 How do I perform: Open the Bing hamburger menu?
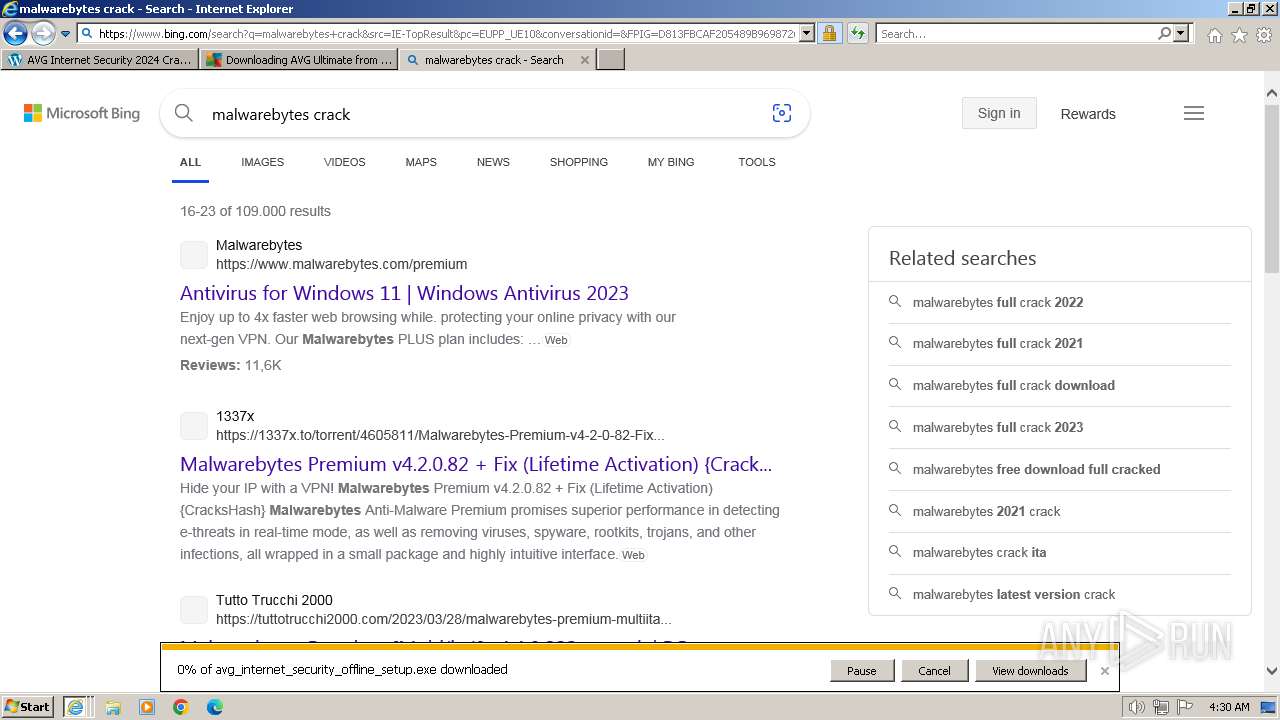click(x=1194, y=113)
